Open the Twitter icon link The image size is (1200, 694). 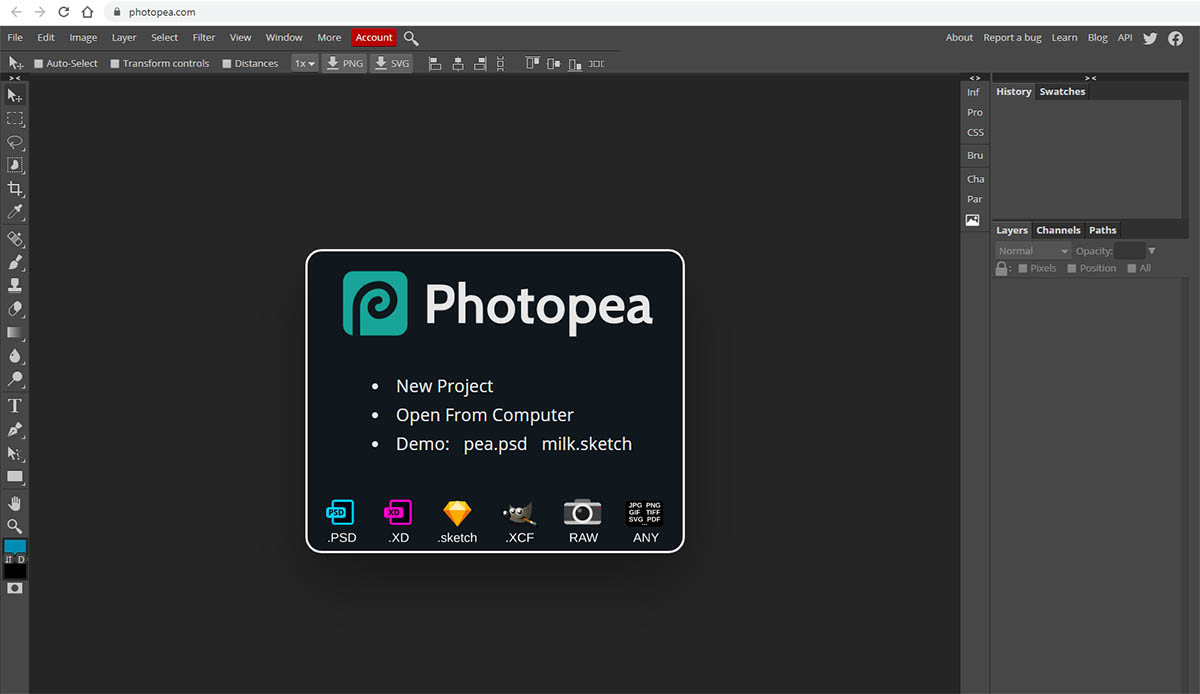(x=1150, y=38)
